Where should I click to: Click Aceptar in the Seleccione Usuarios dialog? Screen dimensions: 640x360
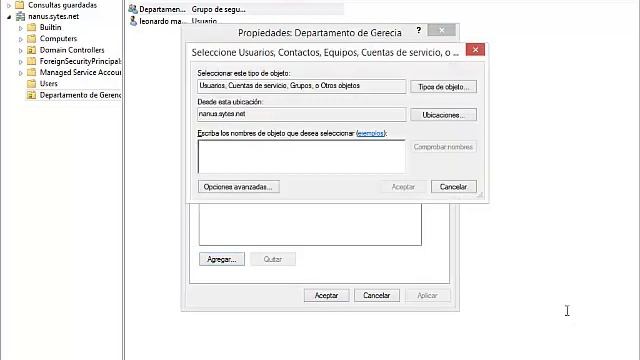click(403, 187)
